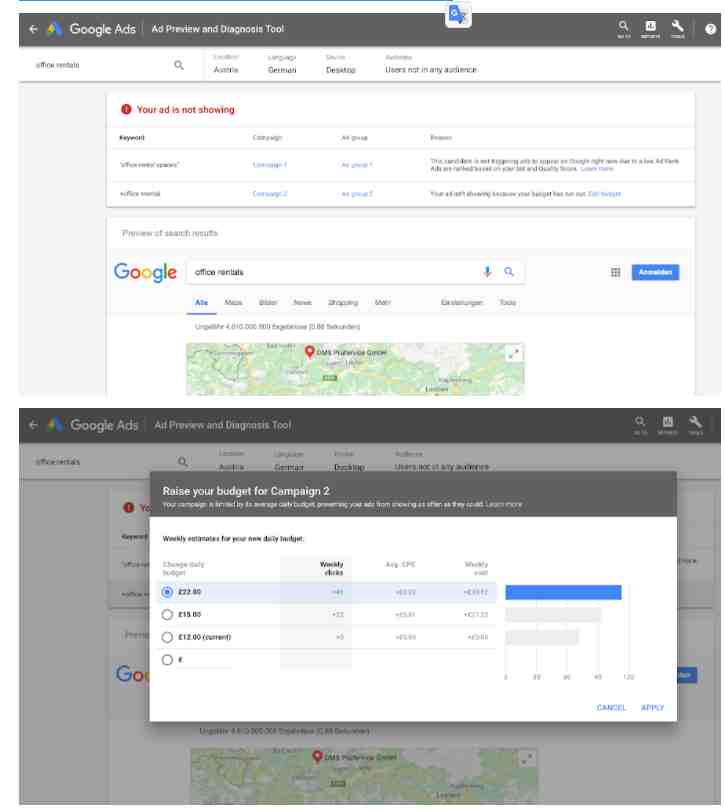This screenshot has height=809, width=725.
Task: Switch to the Shopping results tab
Action: [343, 303]
